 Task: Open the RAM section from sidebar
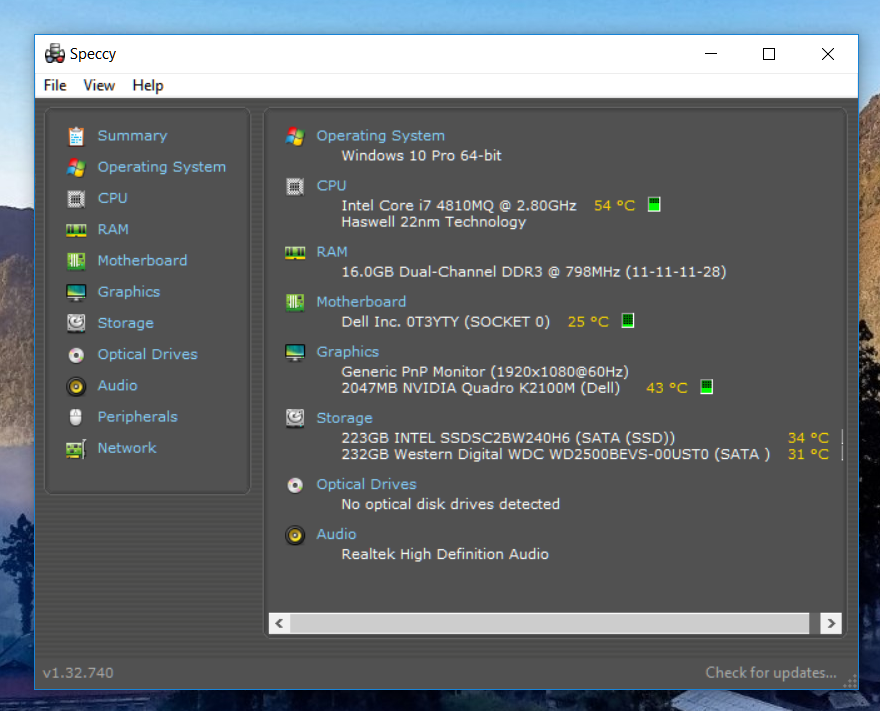113,230
